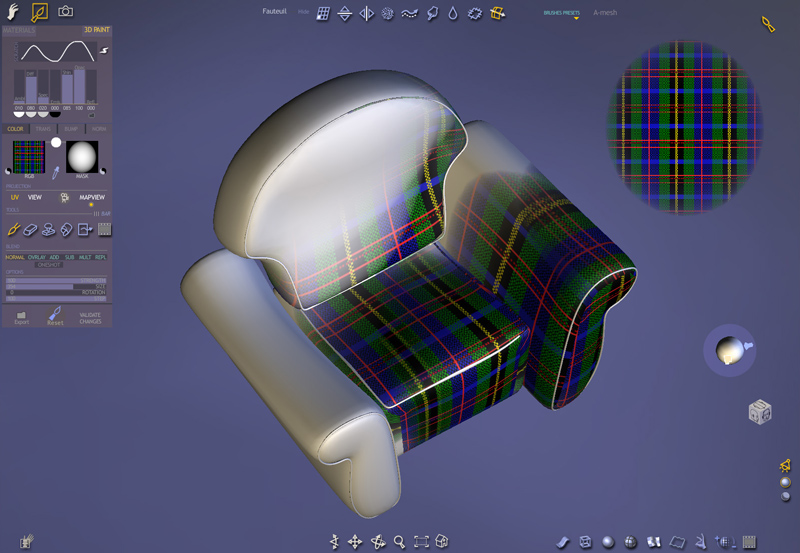Select the wave curve icon in top toolbar
The width and height of the screenshot is (800, 553).
[x=410, y=14]
